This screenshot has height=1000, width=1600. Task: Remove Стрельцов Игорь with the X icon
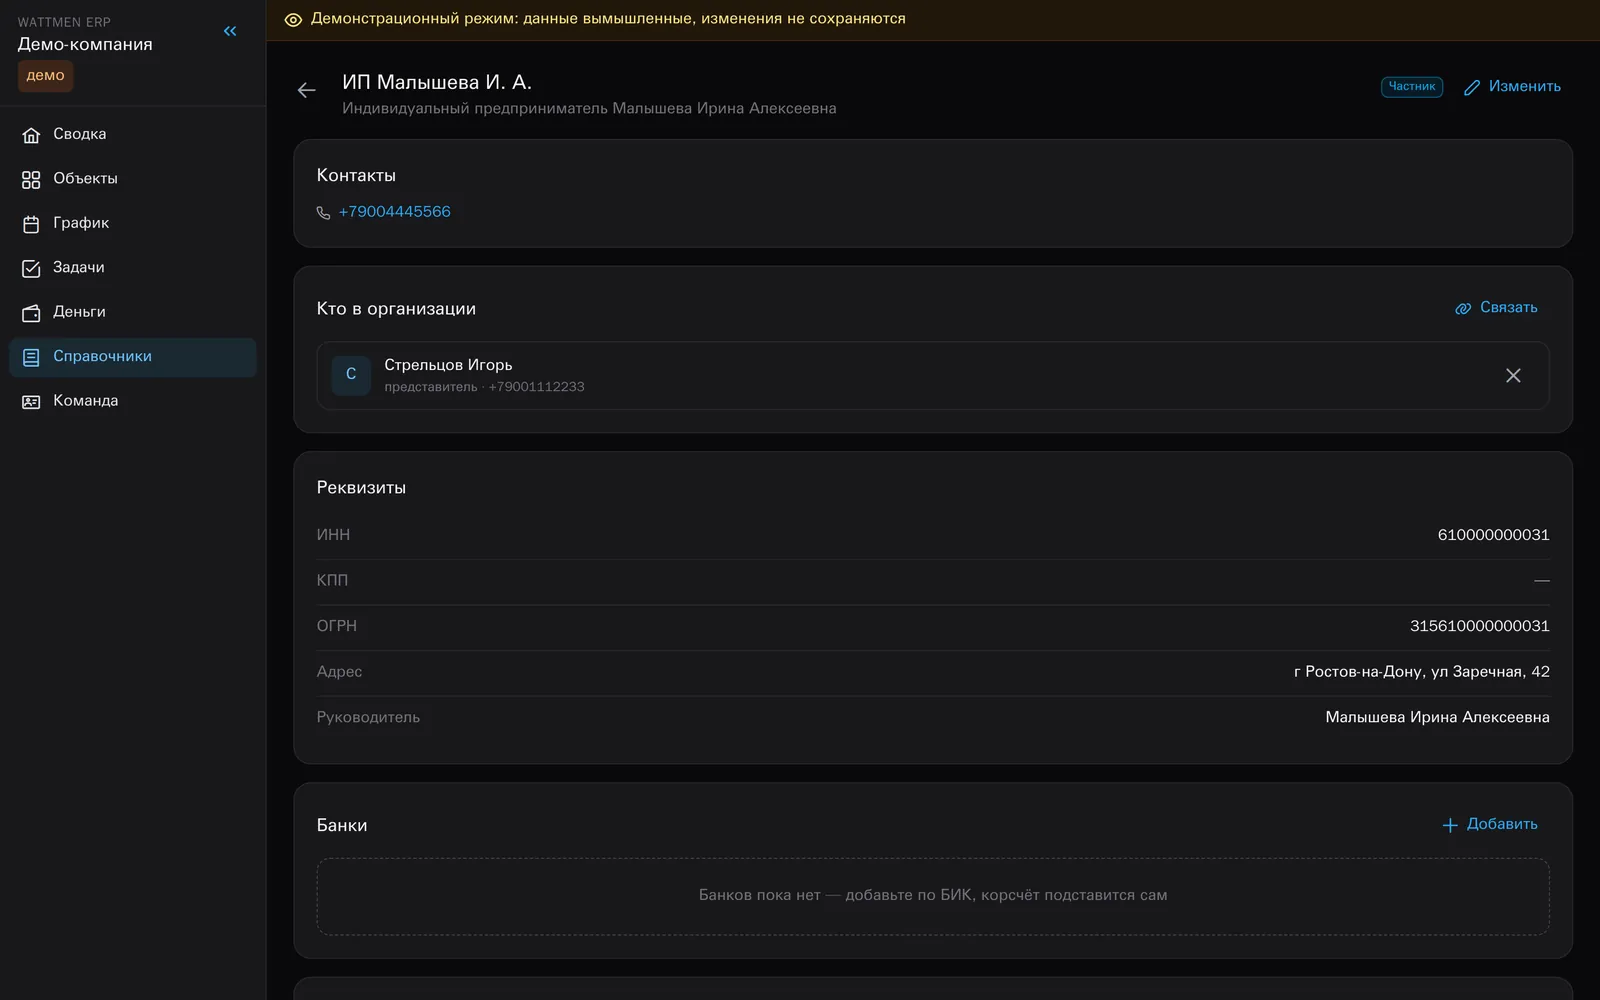(x=1513, y=375)
